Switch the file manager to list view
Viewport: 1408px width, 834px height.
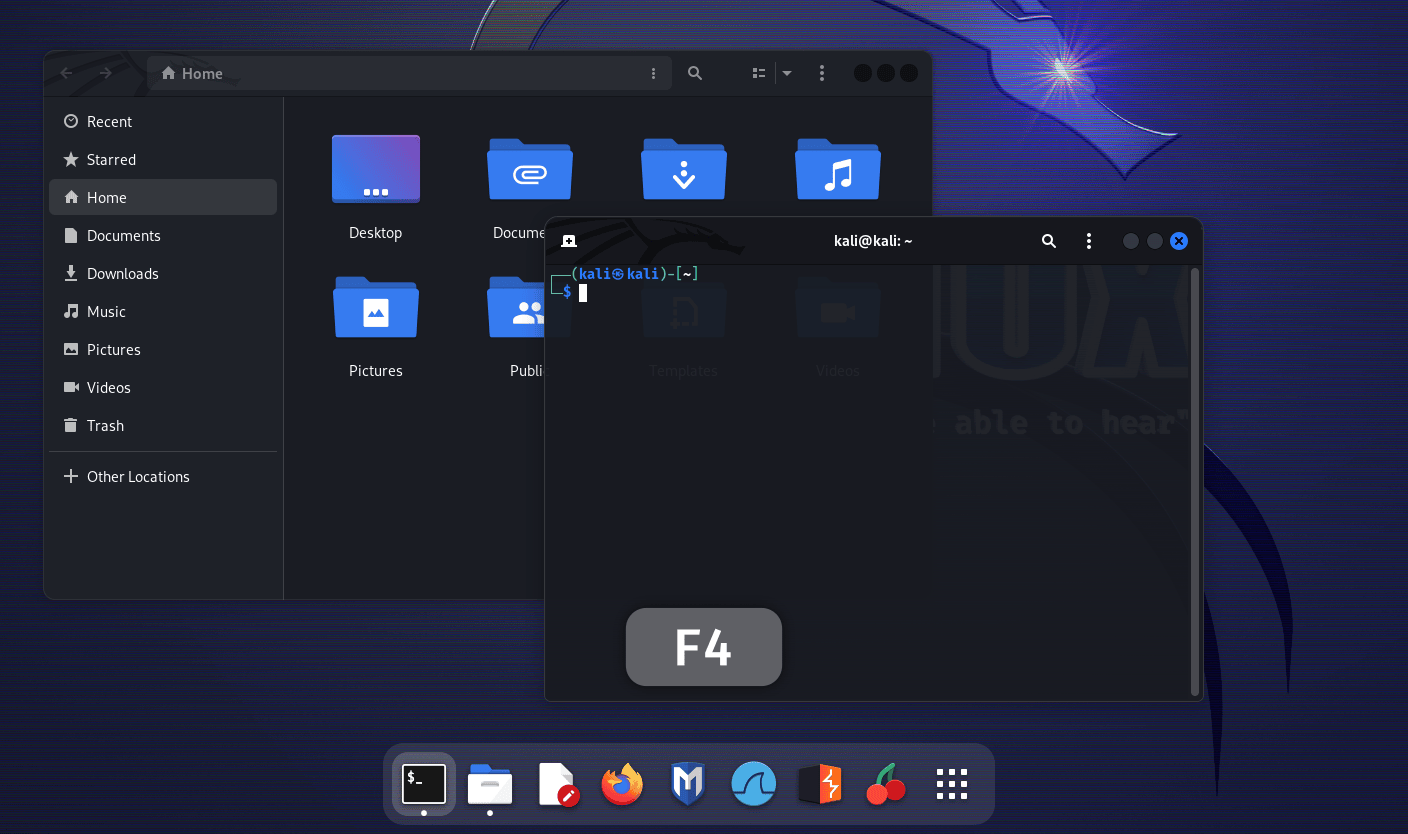(x=758, y=72)
